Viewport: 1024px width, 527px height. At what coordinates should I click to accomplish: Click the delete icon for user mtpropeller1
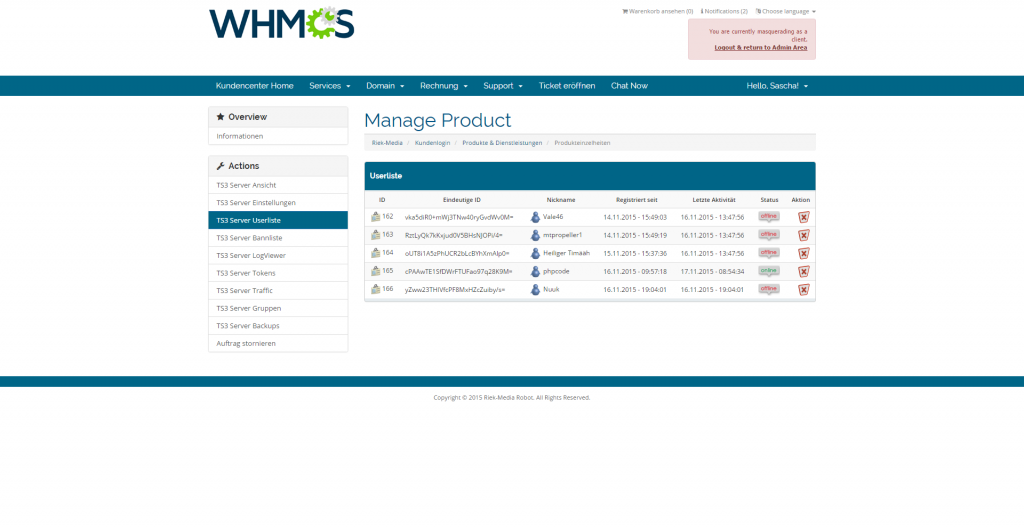pyautogui.click(x=803, y=235)
